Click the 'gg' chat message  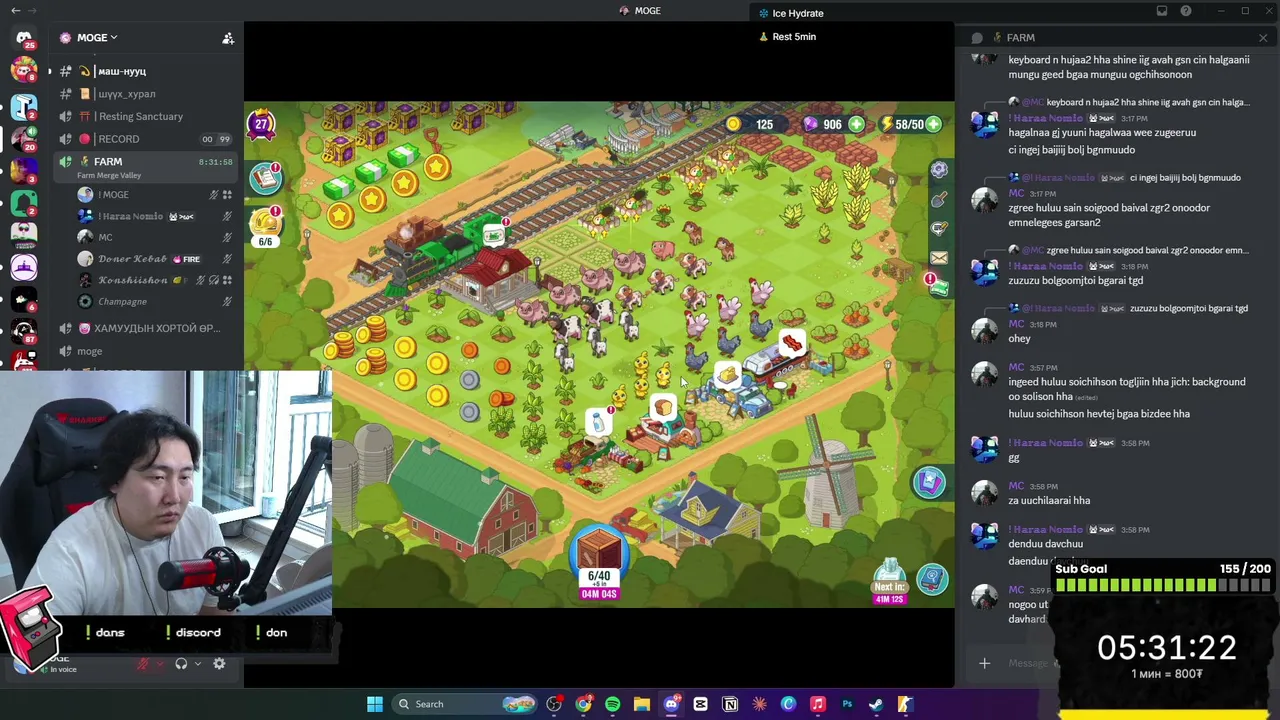click(1014, 458)
